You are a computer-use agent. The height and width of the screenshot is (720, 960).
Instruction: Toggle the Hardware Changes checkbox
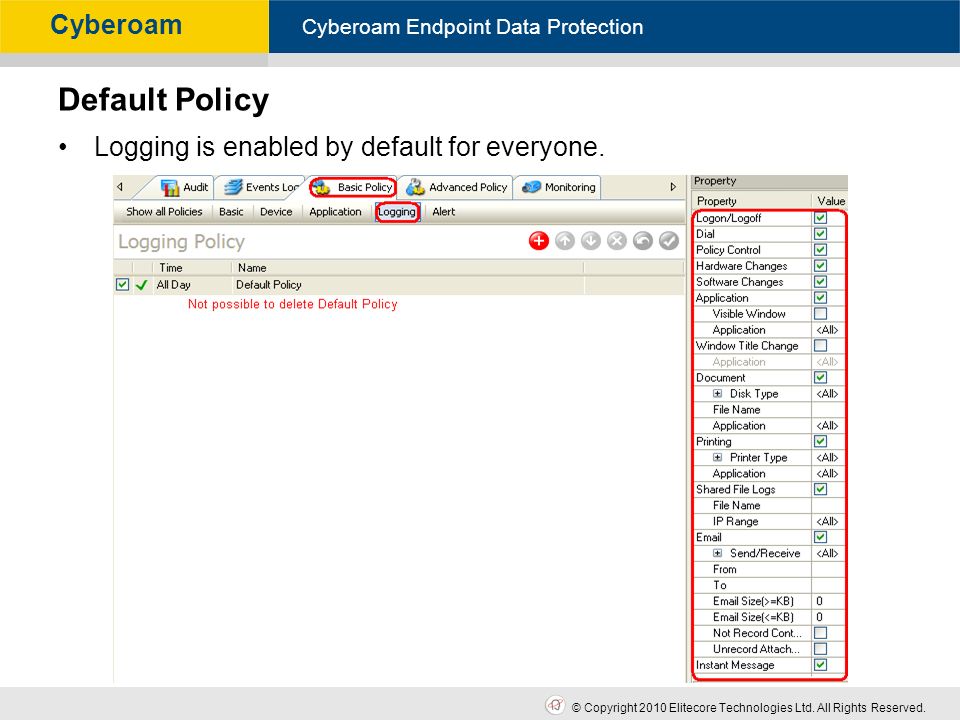click(x=820, y=266)
